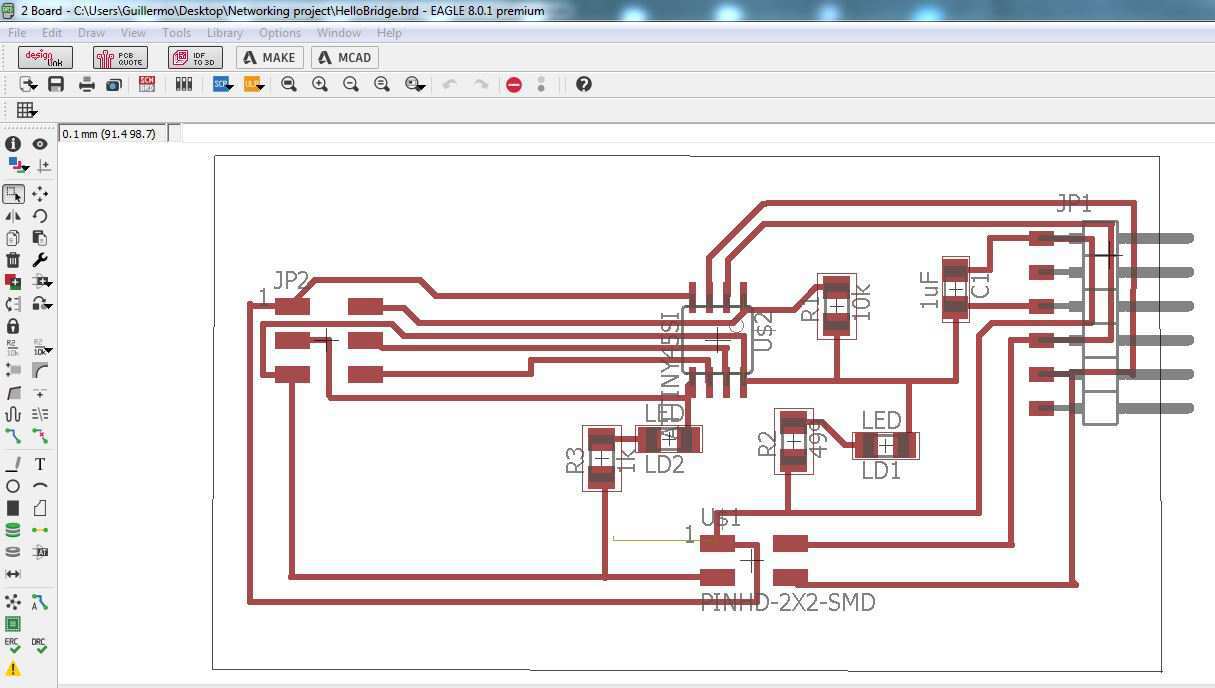Launch the Autorouter tool
This screenshot has height=688, width=1215.
click(40, 602)
